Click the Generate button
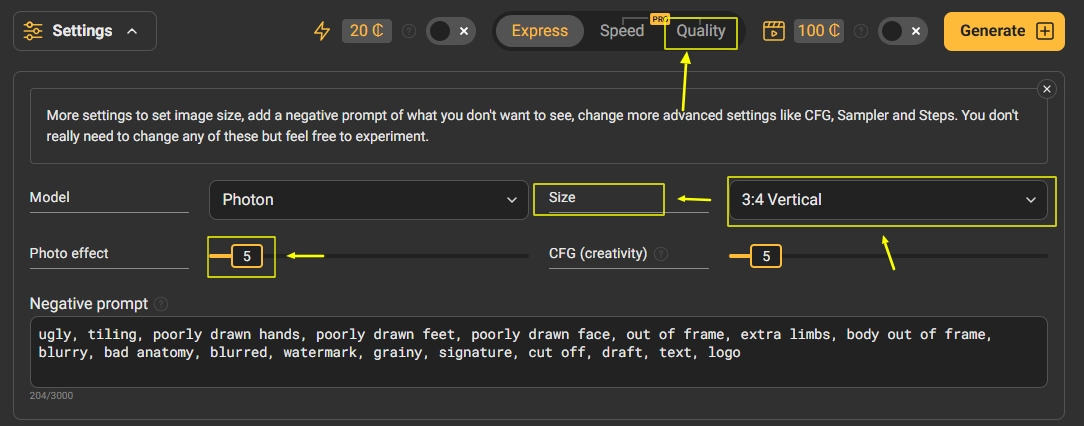This screenshot has width=1084, height=426. click(1004, 31)
